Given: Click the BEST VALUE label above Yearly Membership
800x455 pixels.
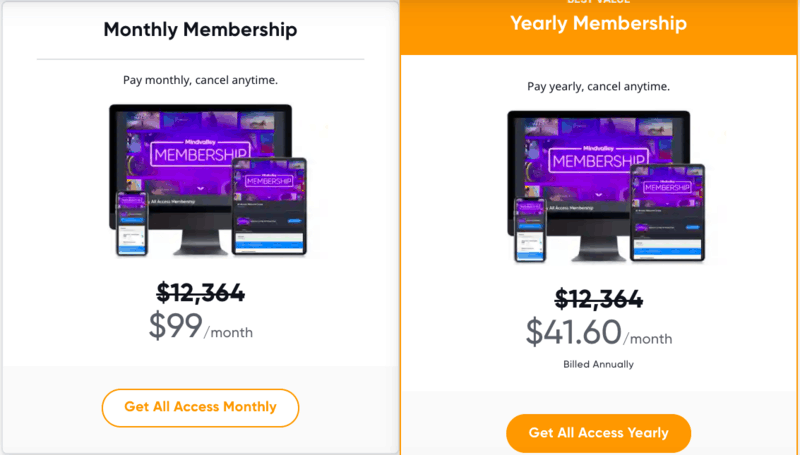Looking at the screenshot, I should (598, 3).
